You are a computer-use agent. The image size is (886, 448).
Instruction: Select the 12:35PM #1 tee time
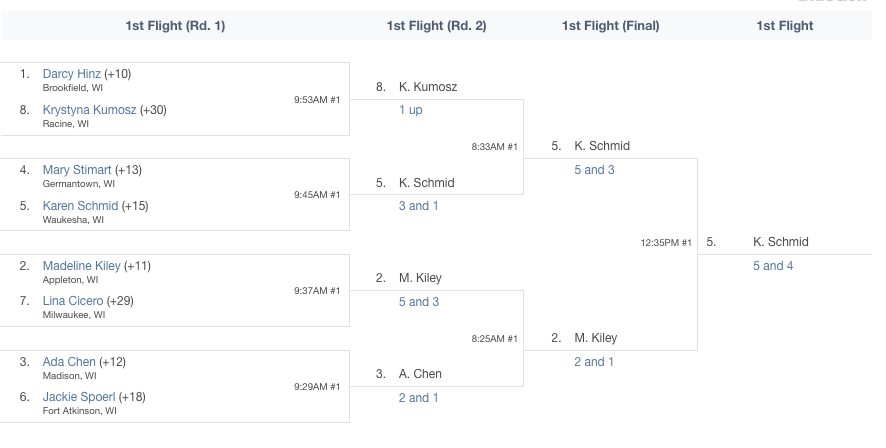click(x=666, y=243)
